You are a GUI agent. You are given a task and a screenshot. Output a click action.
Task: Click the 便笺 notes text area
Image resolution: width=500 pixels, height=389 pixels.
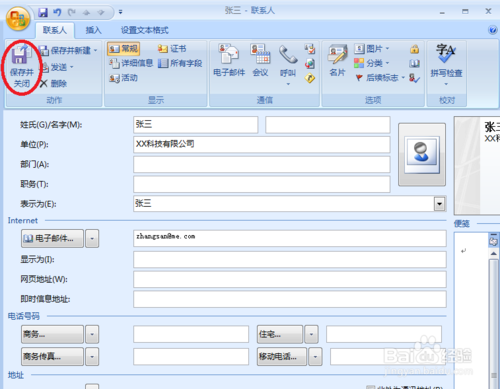pyautogui.click(x=471, y=310)
